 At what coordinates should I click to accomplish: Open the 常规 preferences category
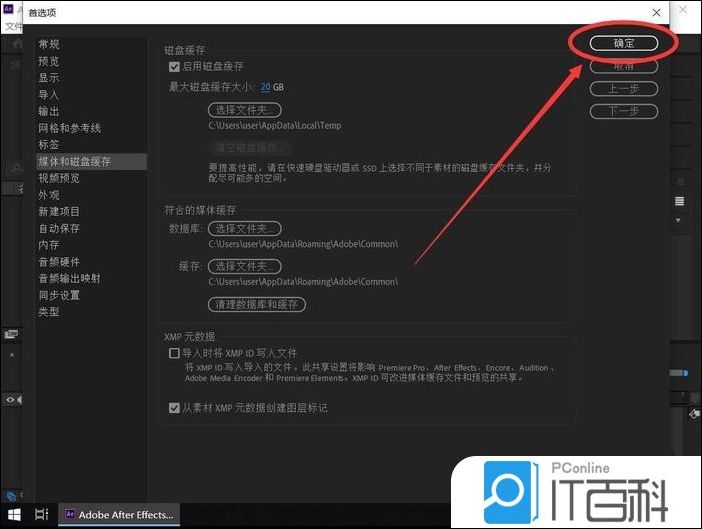point(48,44)
